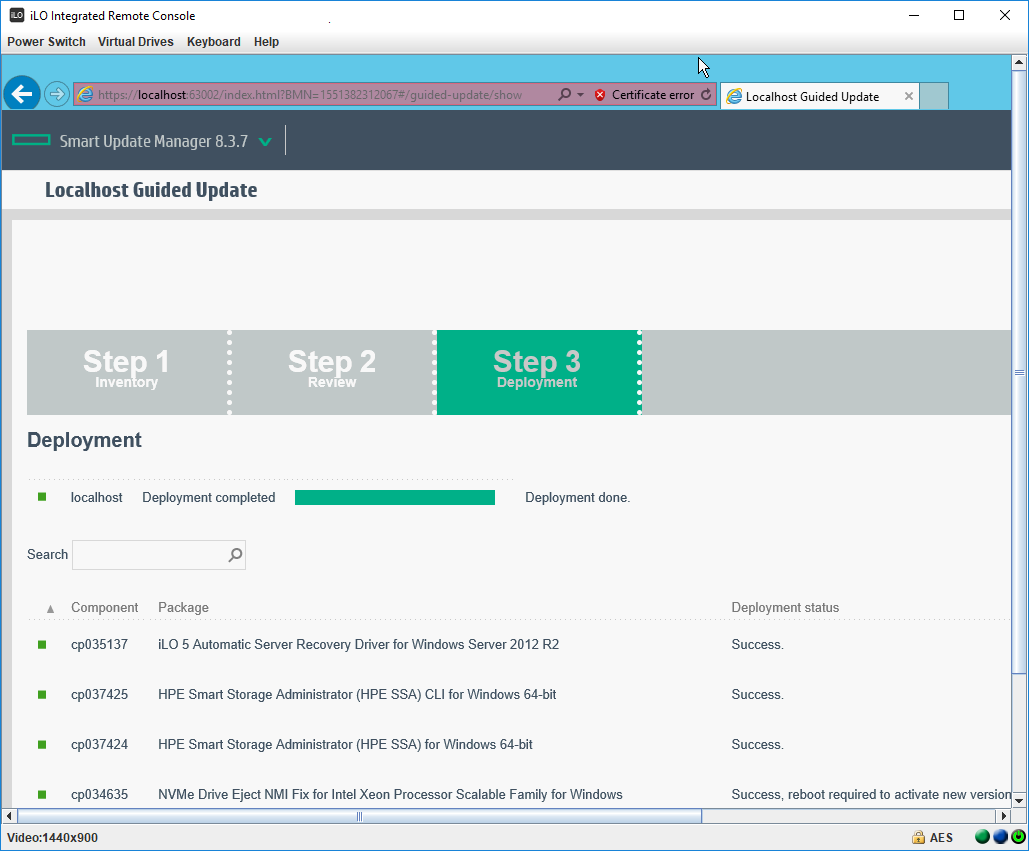This screenshot has height=851, width=1029.
Task: Click the horizontal scrollbar right arrow
Action: coord(1003,816)
